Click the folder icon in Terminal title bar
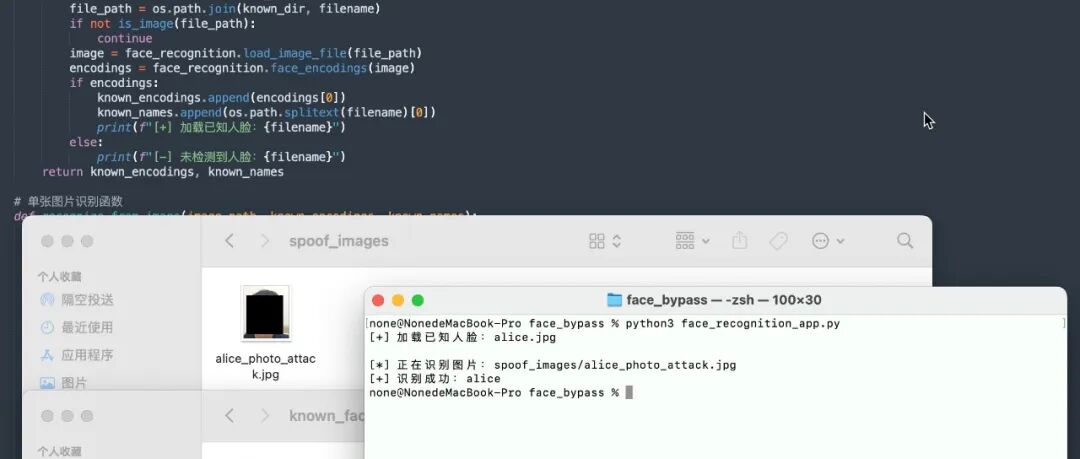Viewport: 1080px width, 459px height. (614, 300)
